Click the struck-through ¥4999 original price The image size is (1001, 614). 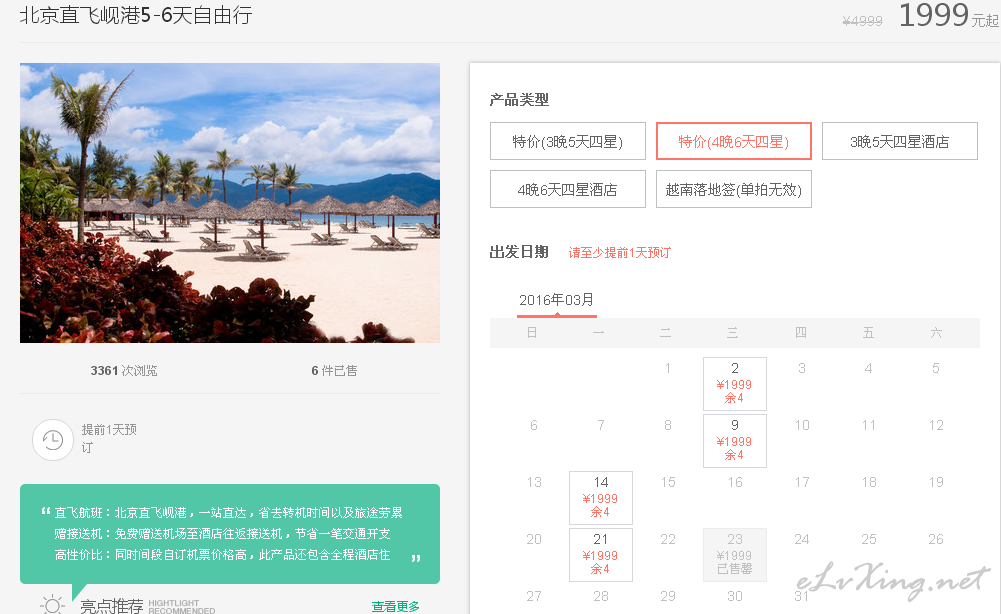click(862, 21)
